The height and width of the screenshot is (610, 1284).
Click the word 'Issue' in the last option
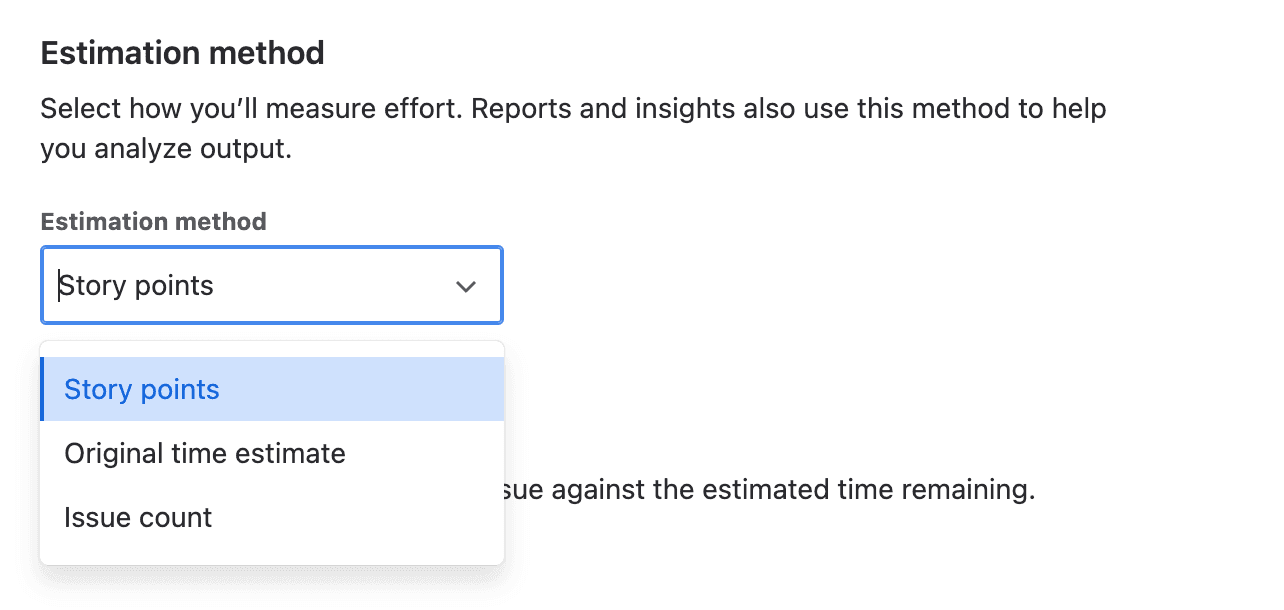(x=90, y=517)
